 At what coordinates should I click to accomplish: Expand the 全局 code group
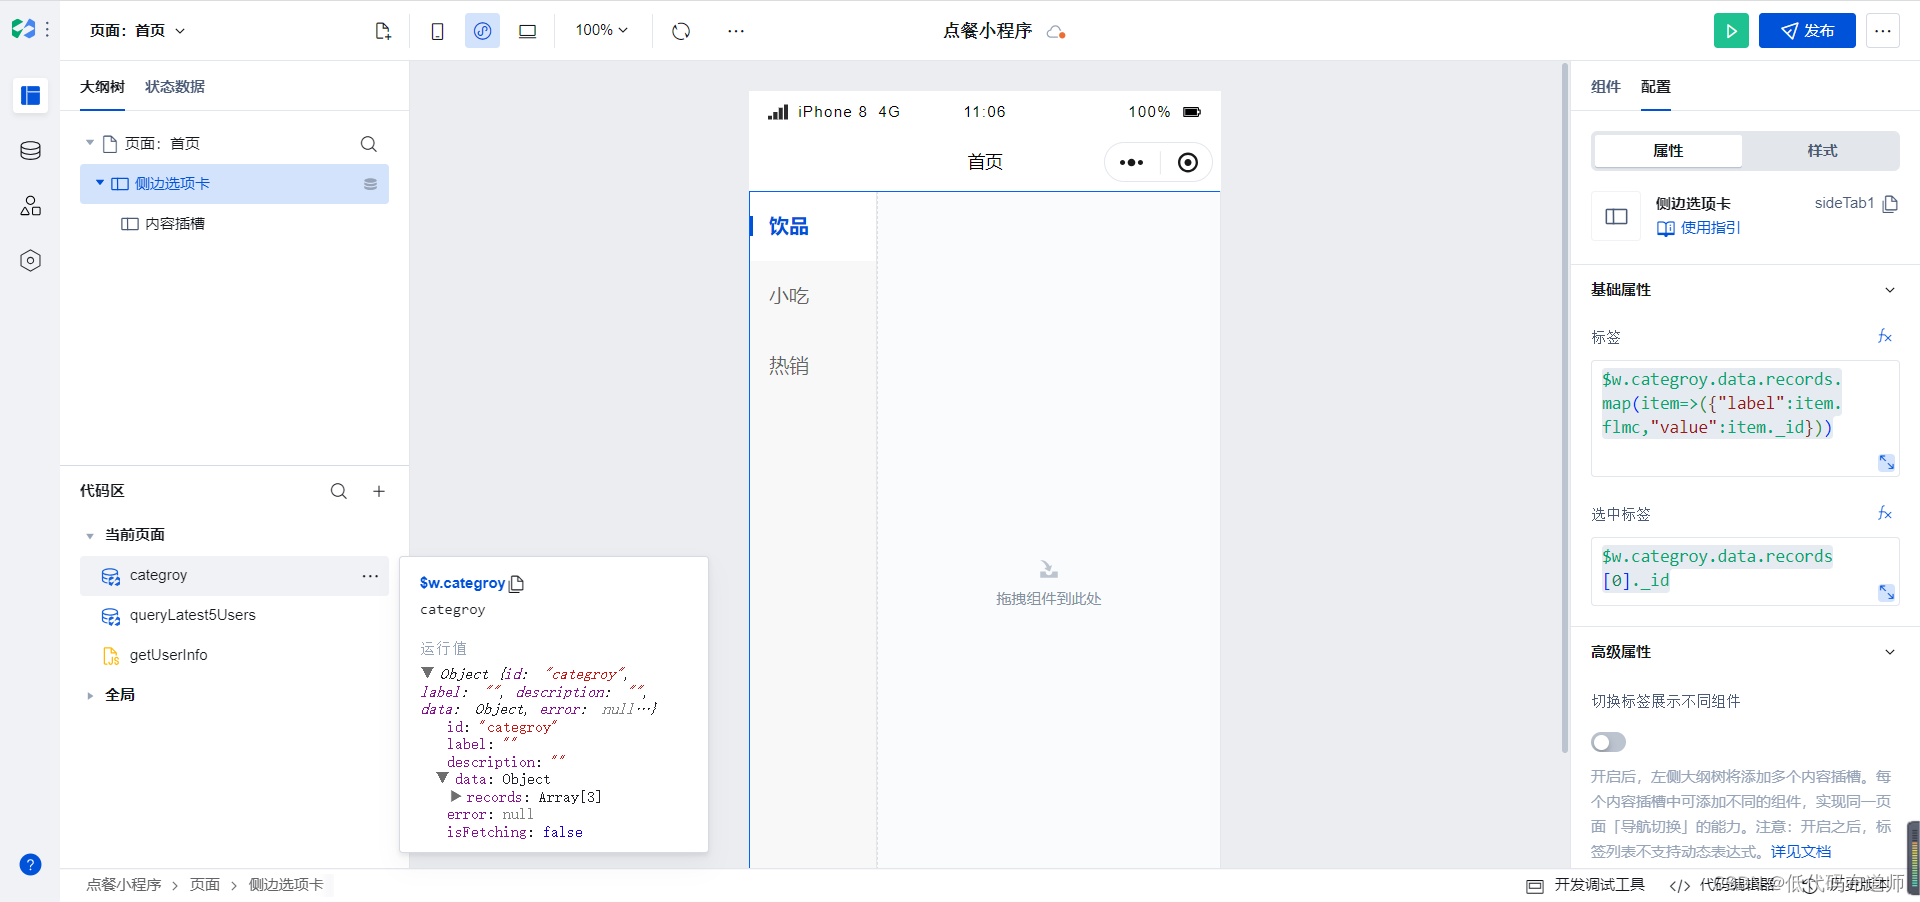(90, 696)
